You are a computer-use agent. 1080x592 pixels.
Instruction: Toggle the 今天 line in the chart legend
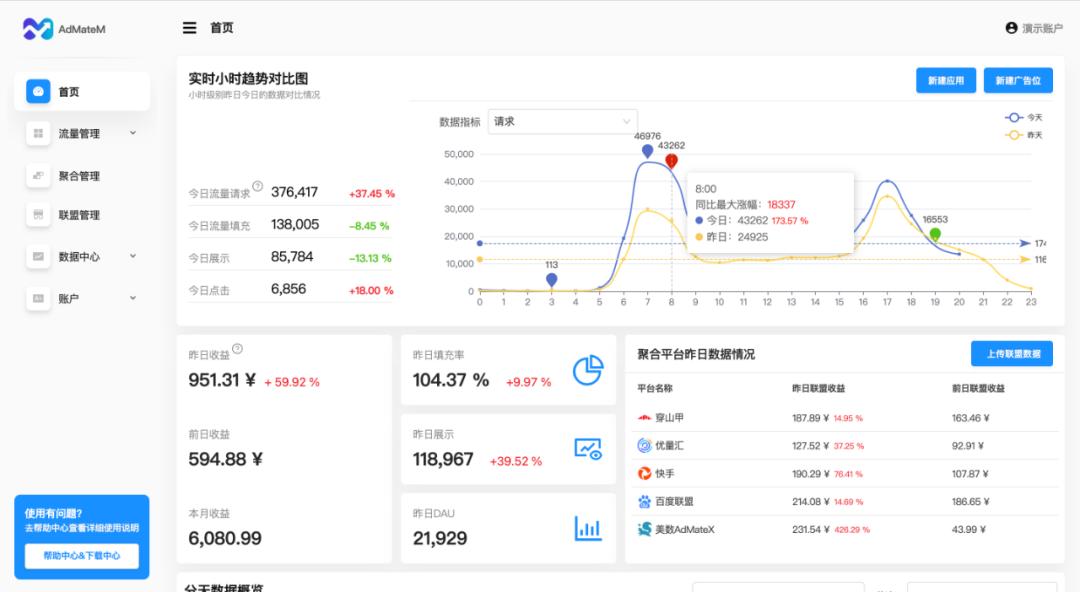coord(1025,117)
